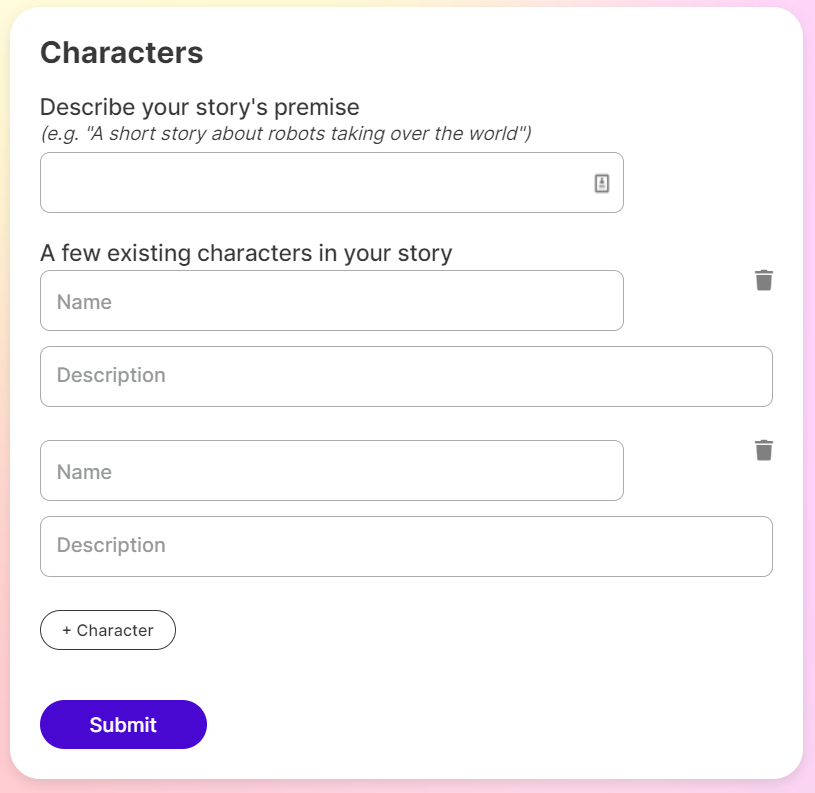Add a new character with "+ Character"
This screenshot has width=815, height=793.
point(107,630)
